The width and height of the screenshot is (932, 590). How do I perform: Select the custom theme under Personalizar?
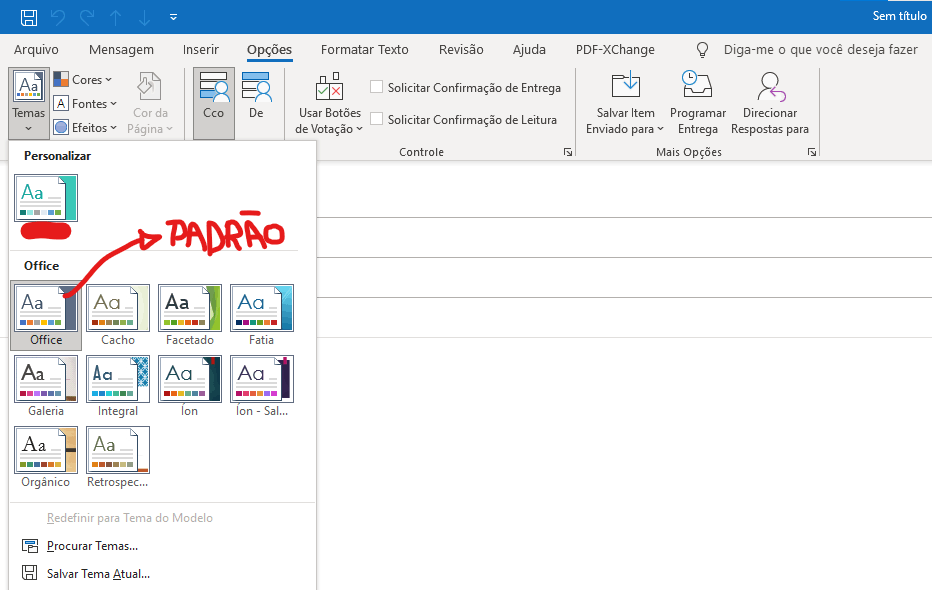tap(46, 198)
